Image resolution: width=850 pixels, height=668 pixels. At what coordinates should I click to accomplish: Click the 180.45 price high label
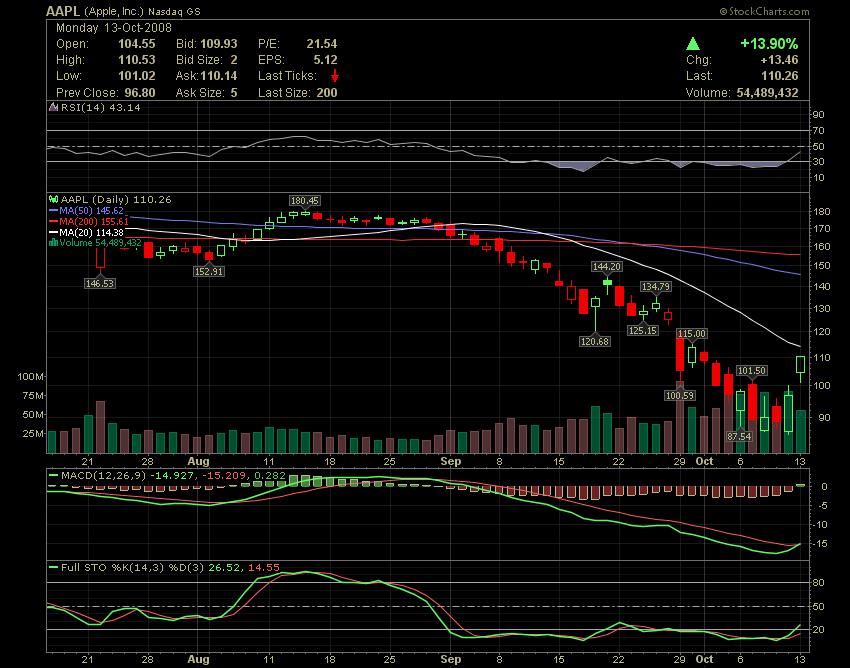coord(305,201)
